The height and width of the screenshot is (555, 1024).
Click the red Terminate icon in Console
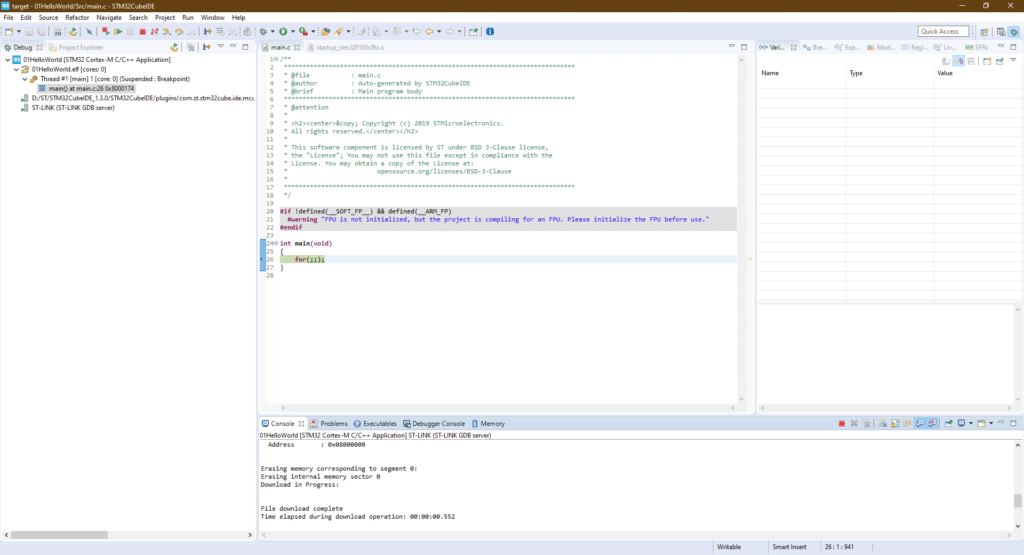[842, 424]
